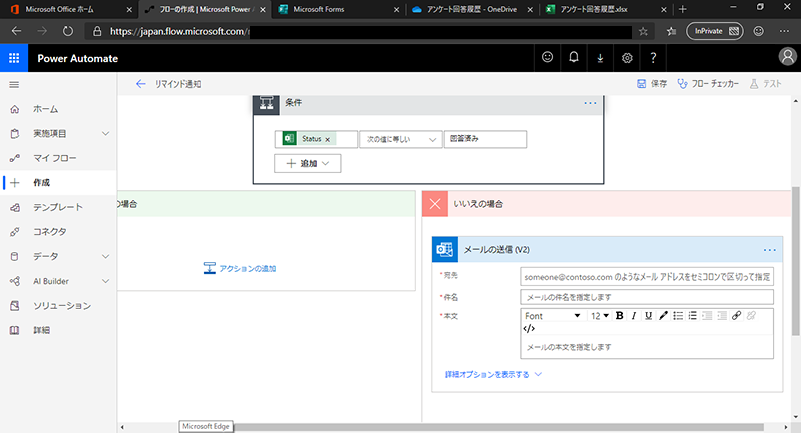The width and height of the screenshot is (801, 433).
Task: Click the 本文 mail body text area
Action: tap(647, 347)
